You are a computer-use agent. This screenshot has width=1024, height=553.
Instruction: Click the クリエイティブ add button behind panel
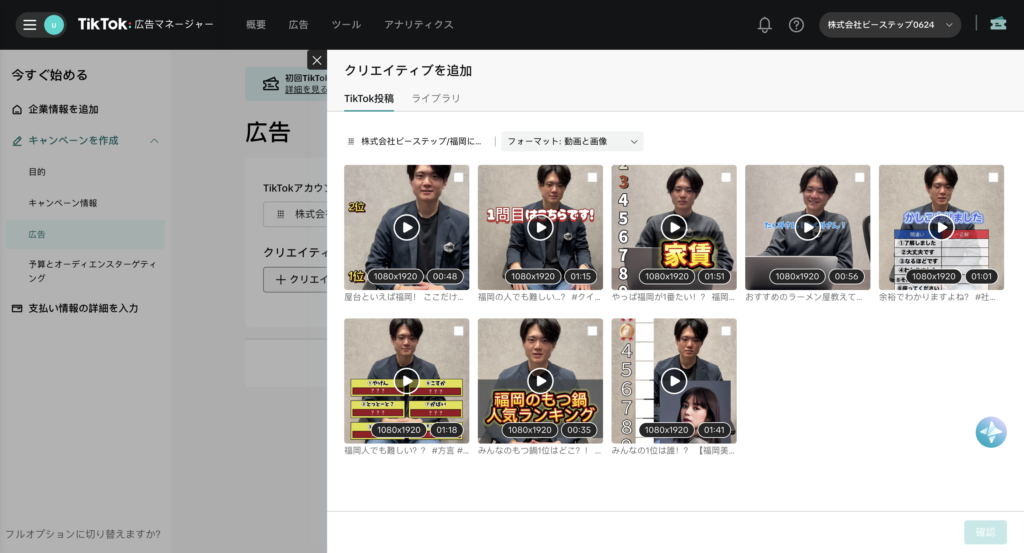pyautogui.click(x=295, y=279)
